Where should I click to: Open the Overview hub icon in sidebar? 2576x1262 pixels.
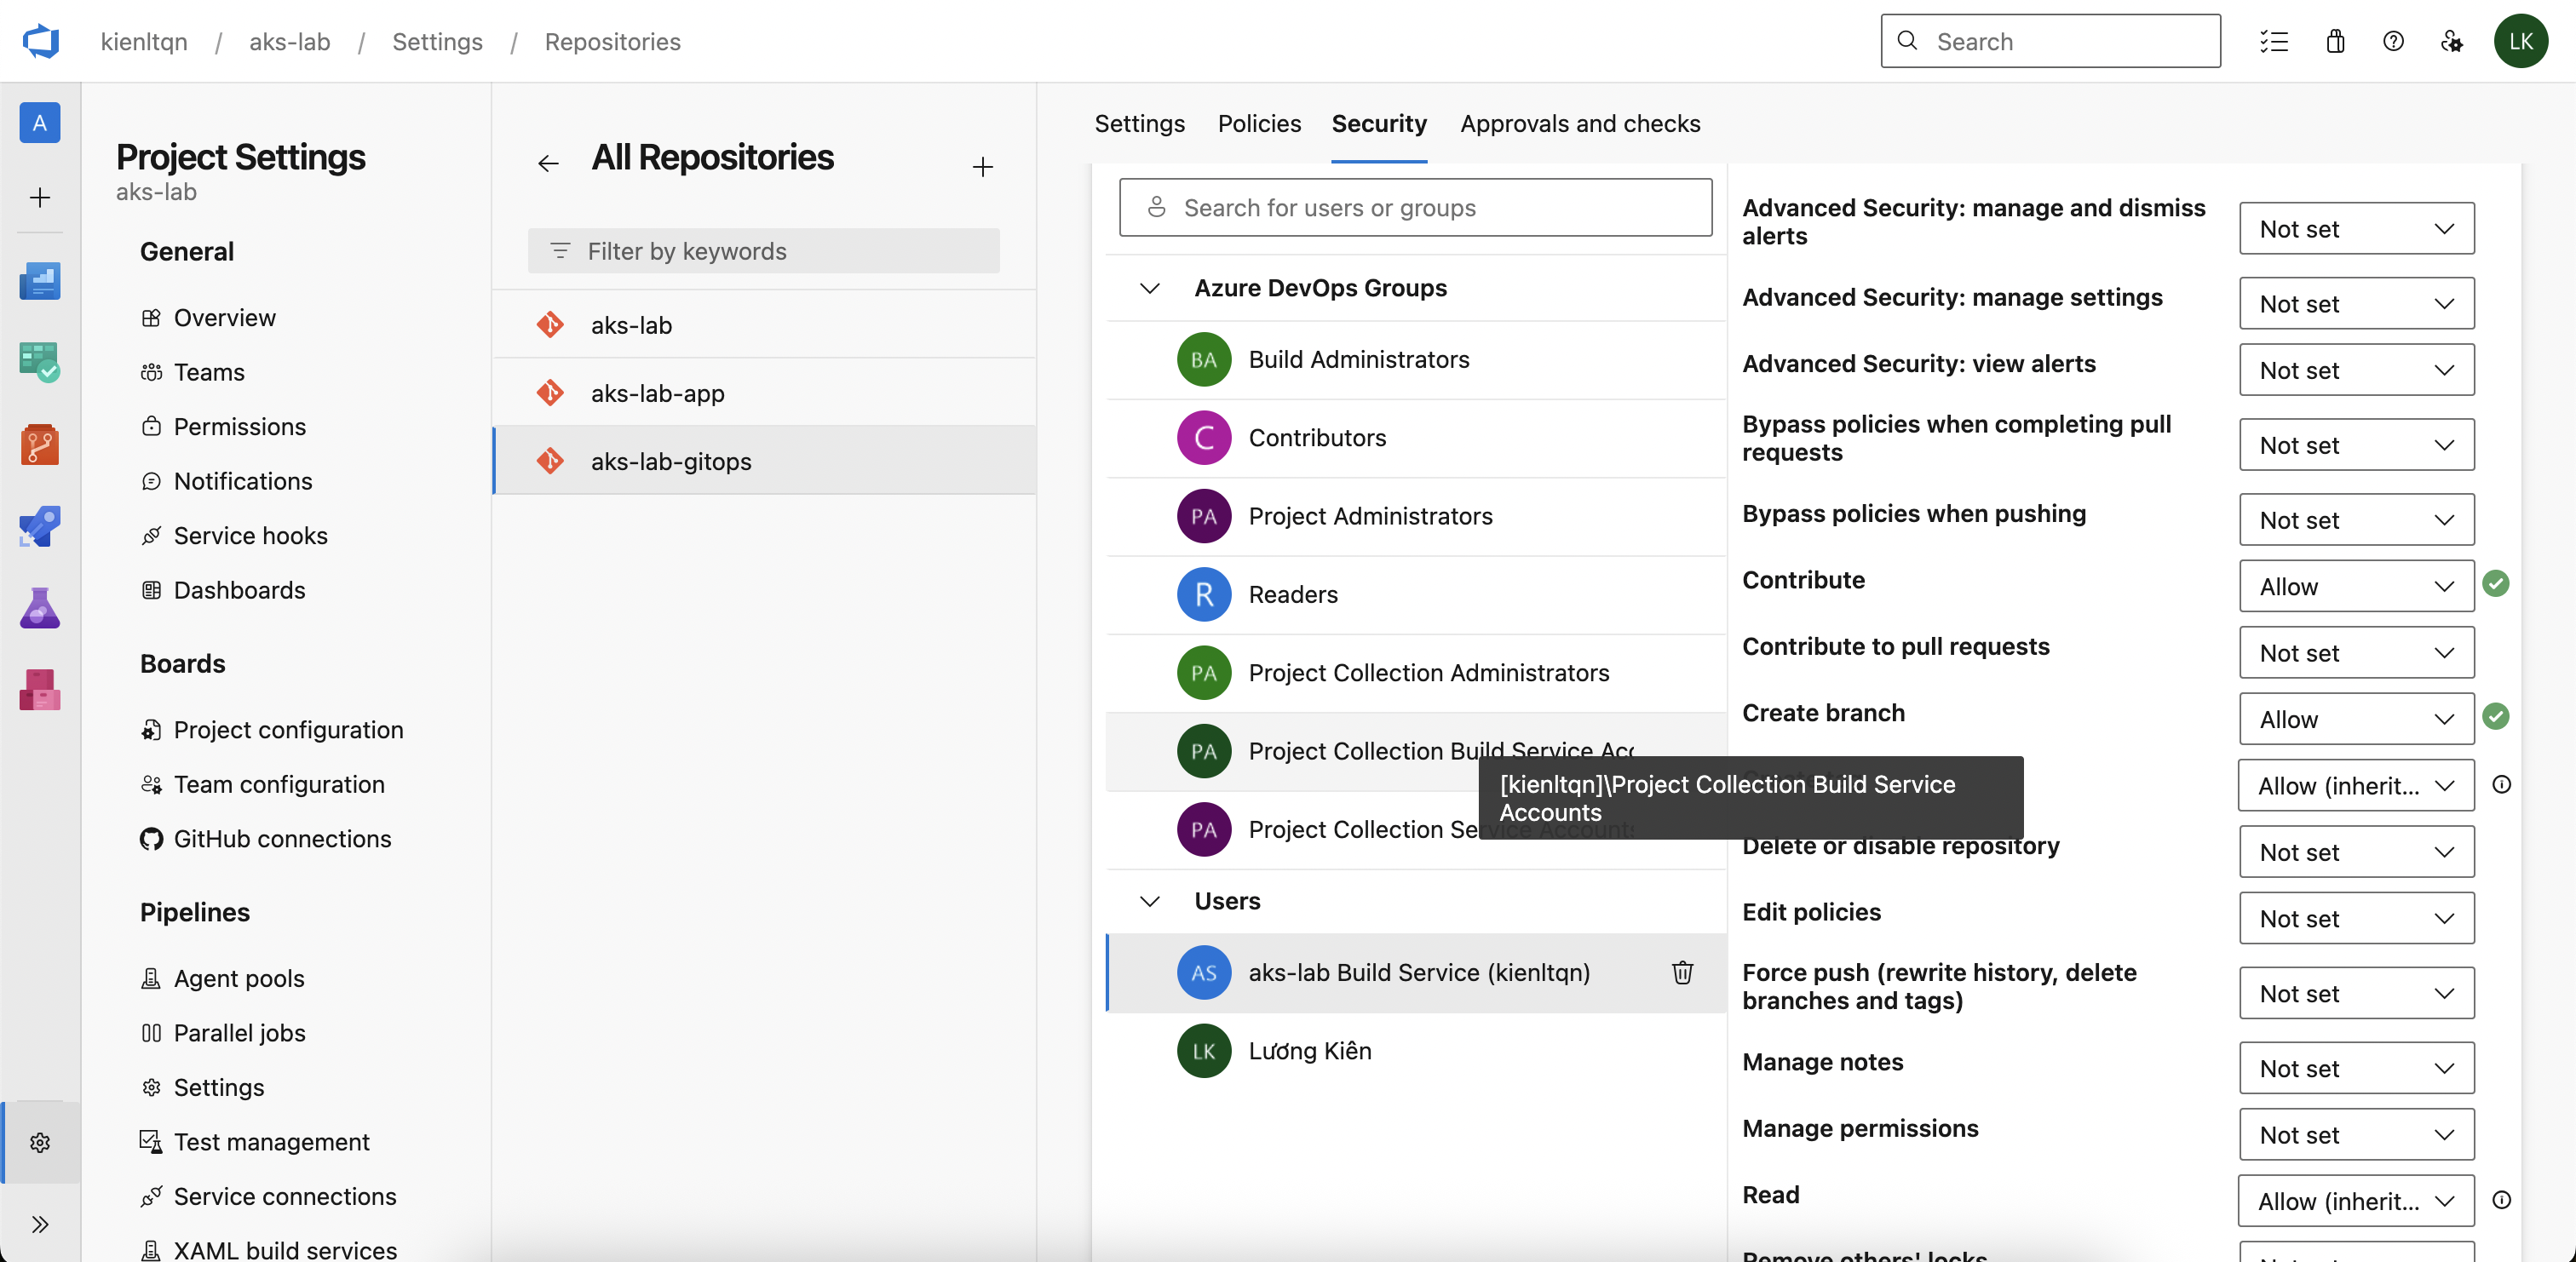40,281
